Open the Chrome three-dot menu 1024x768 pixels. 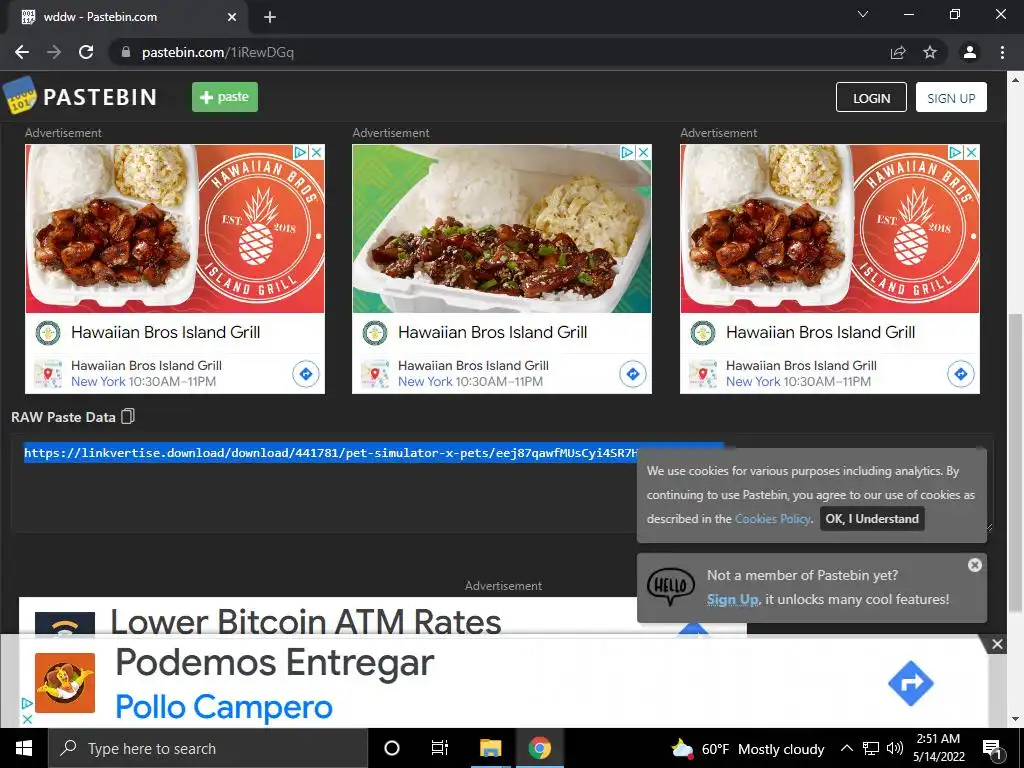[1002, 52]
